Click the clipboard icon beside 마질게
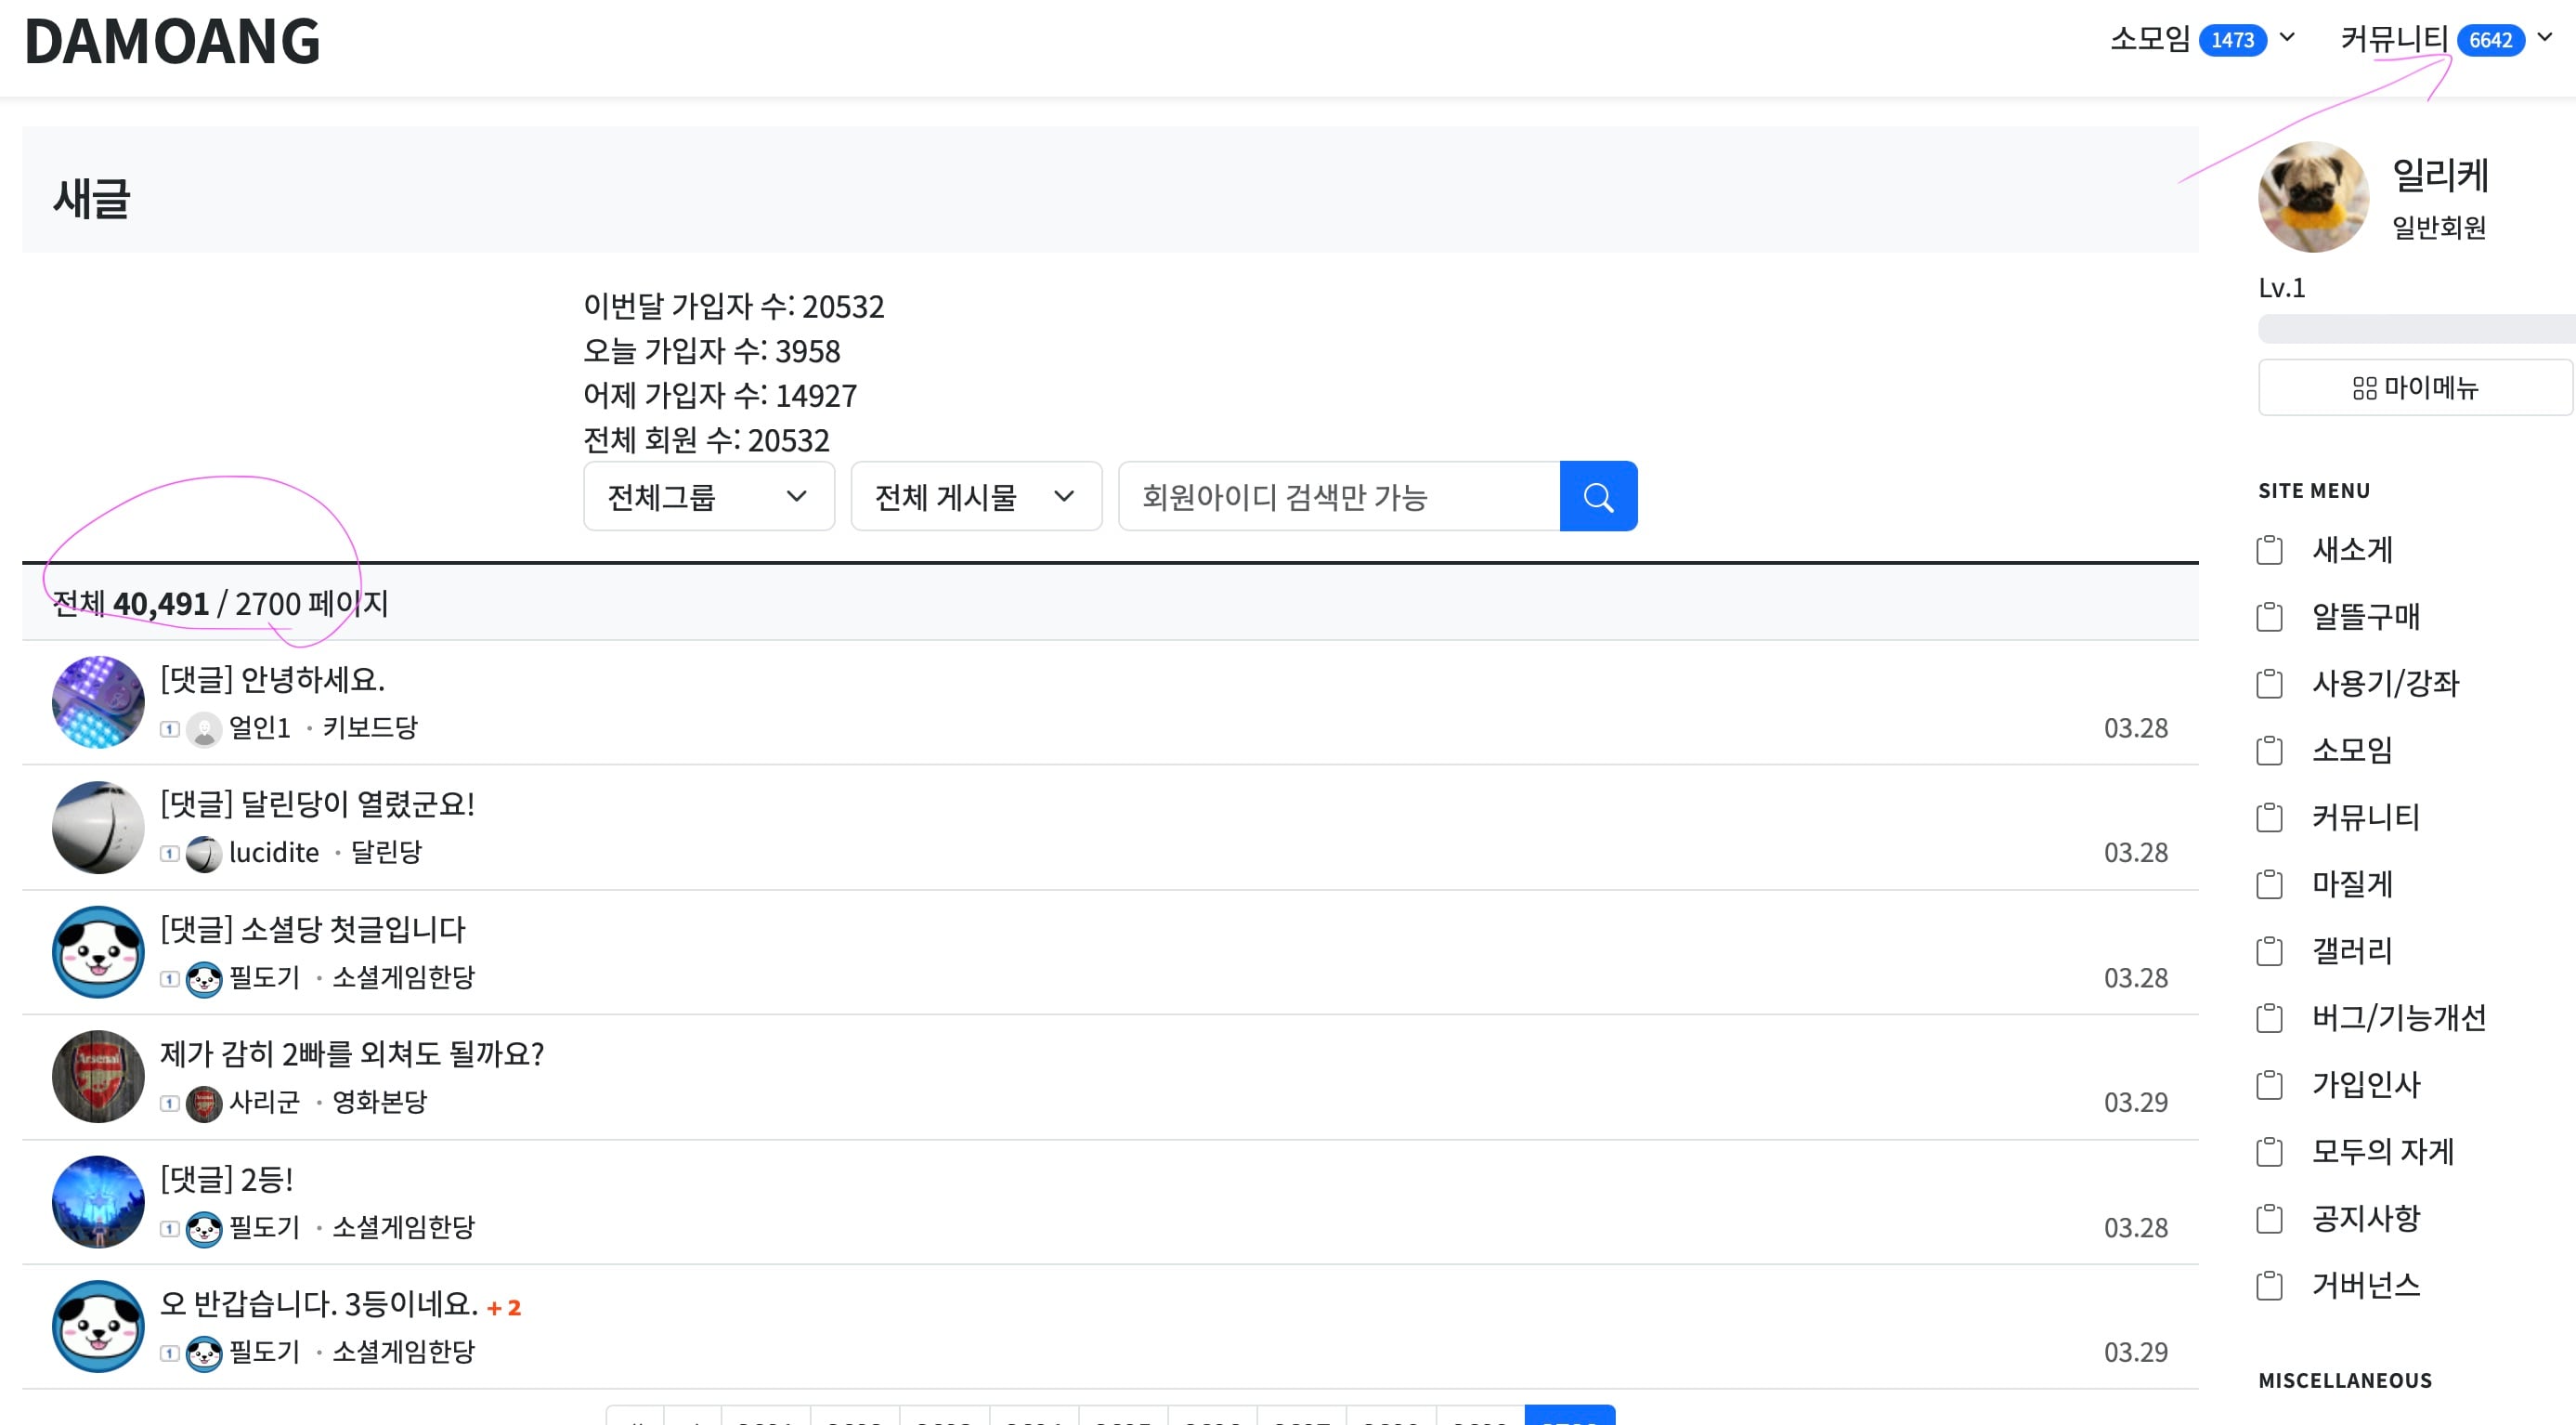2576x1425 pixels. click(x=2269, y=884)
